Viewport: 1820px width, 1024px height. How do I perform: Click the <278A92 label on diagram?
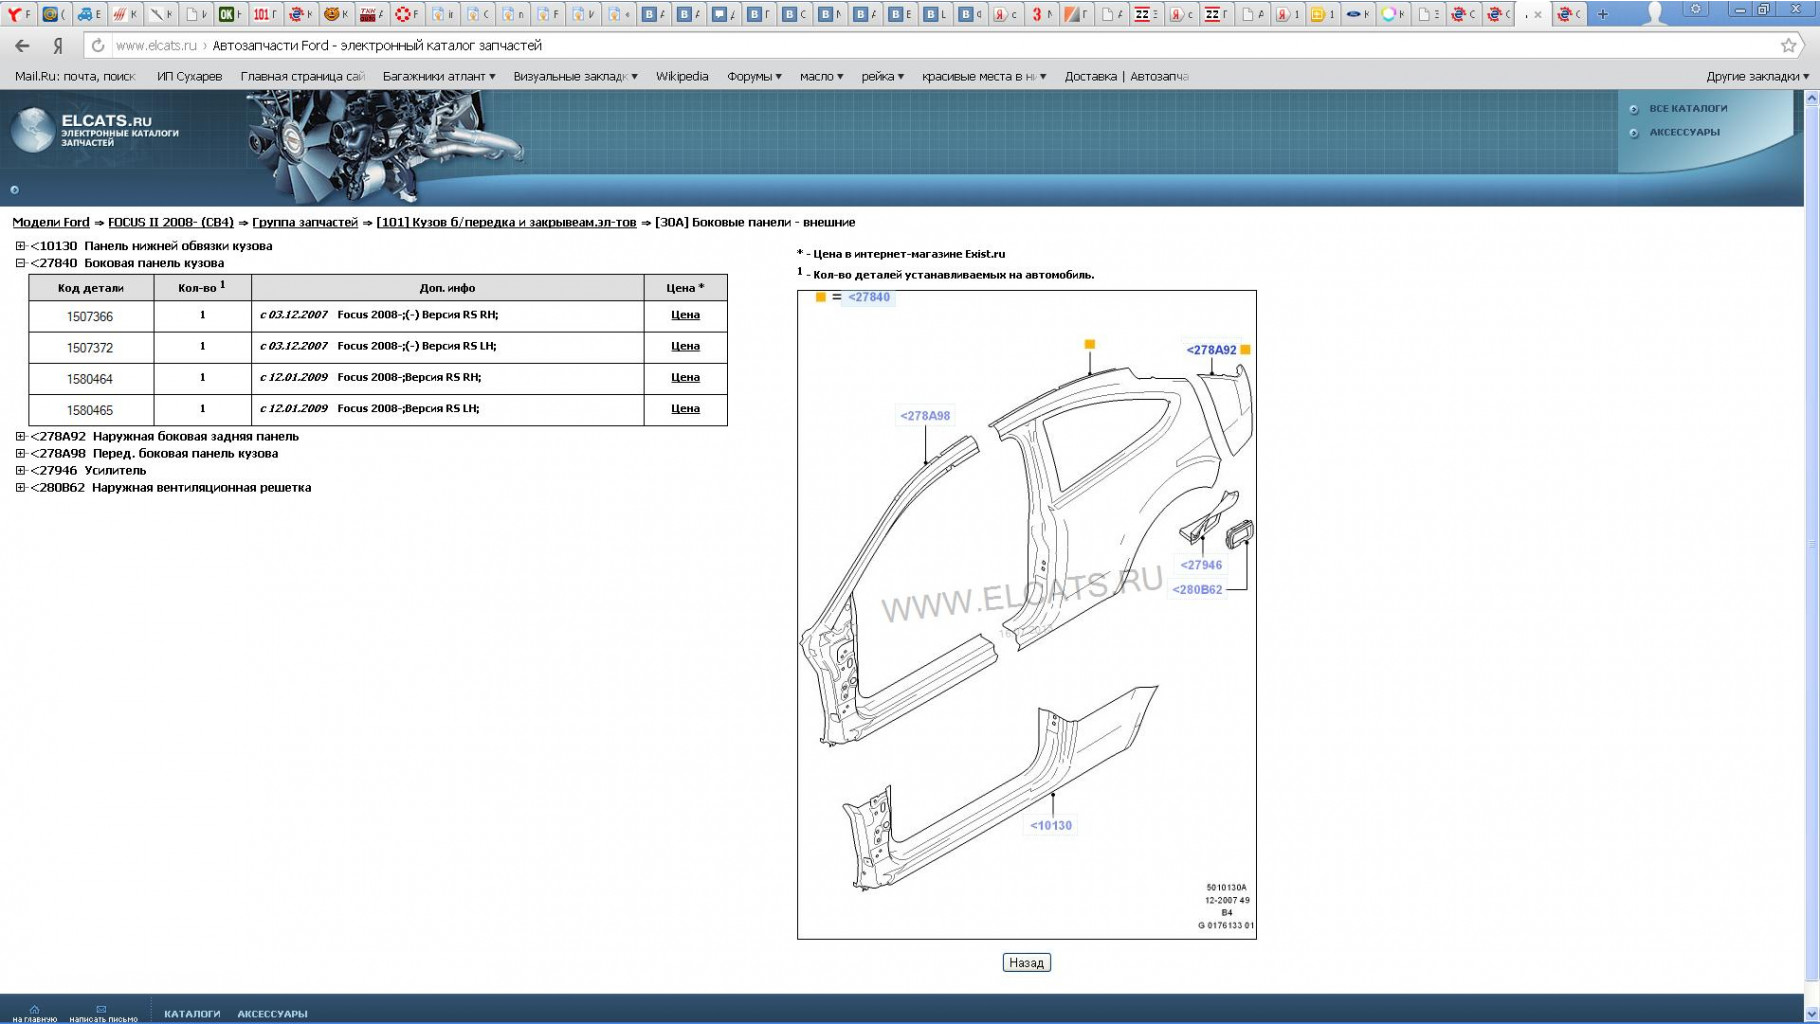pyautogui.click(x=1211, y=350)
